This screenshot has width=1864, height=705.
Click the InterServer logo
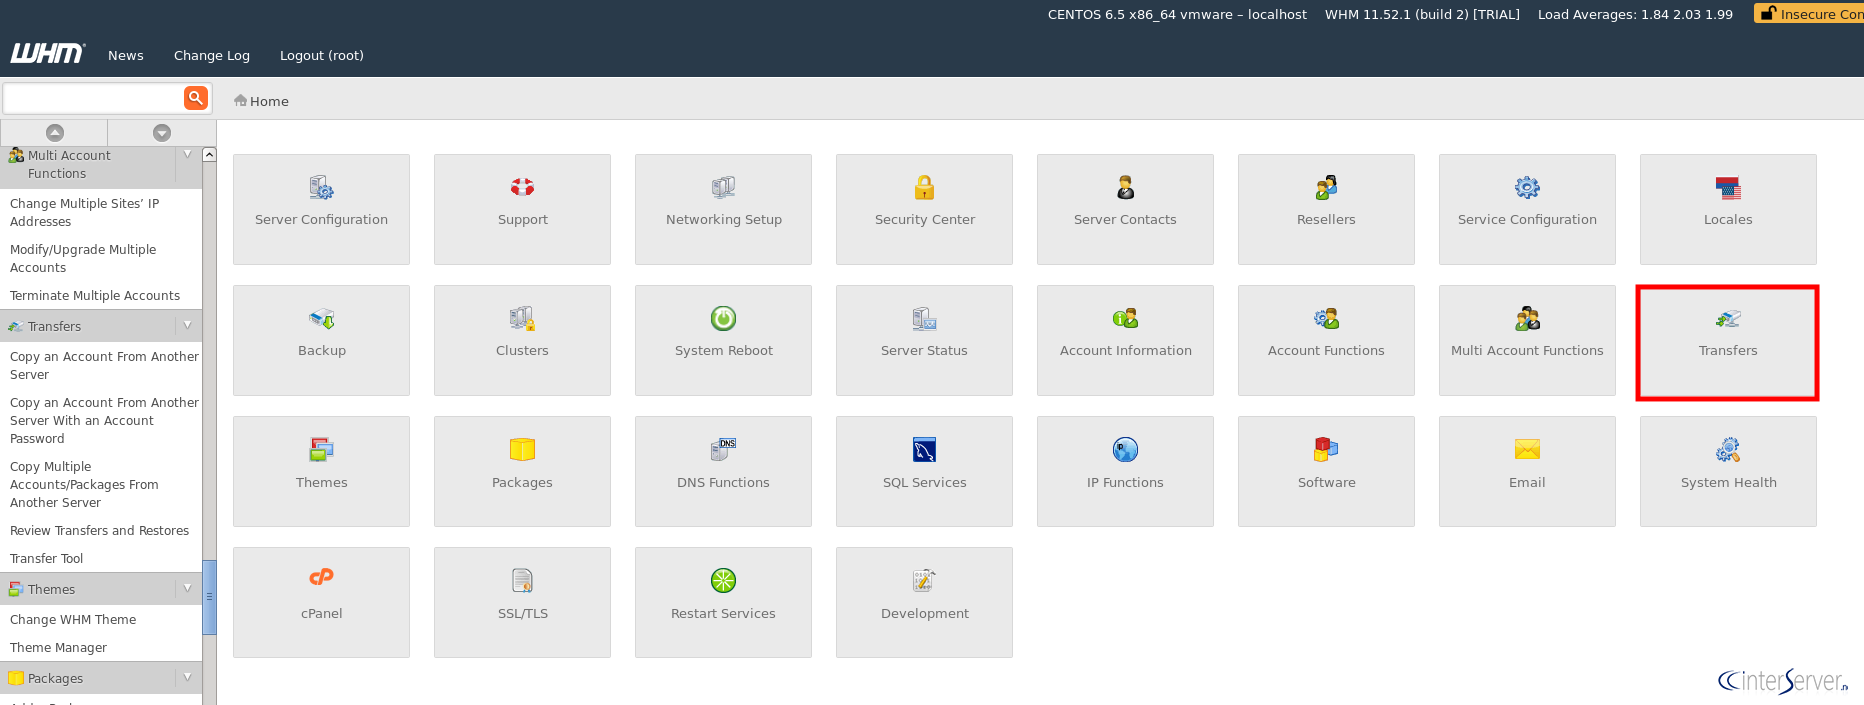(1783, 681)
